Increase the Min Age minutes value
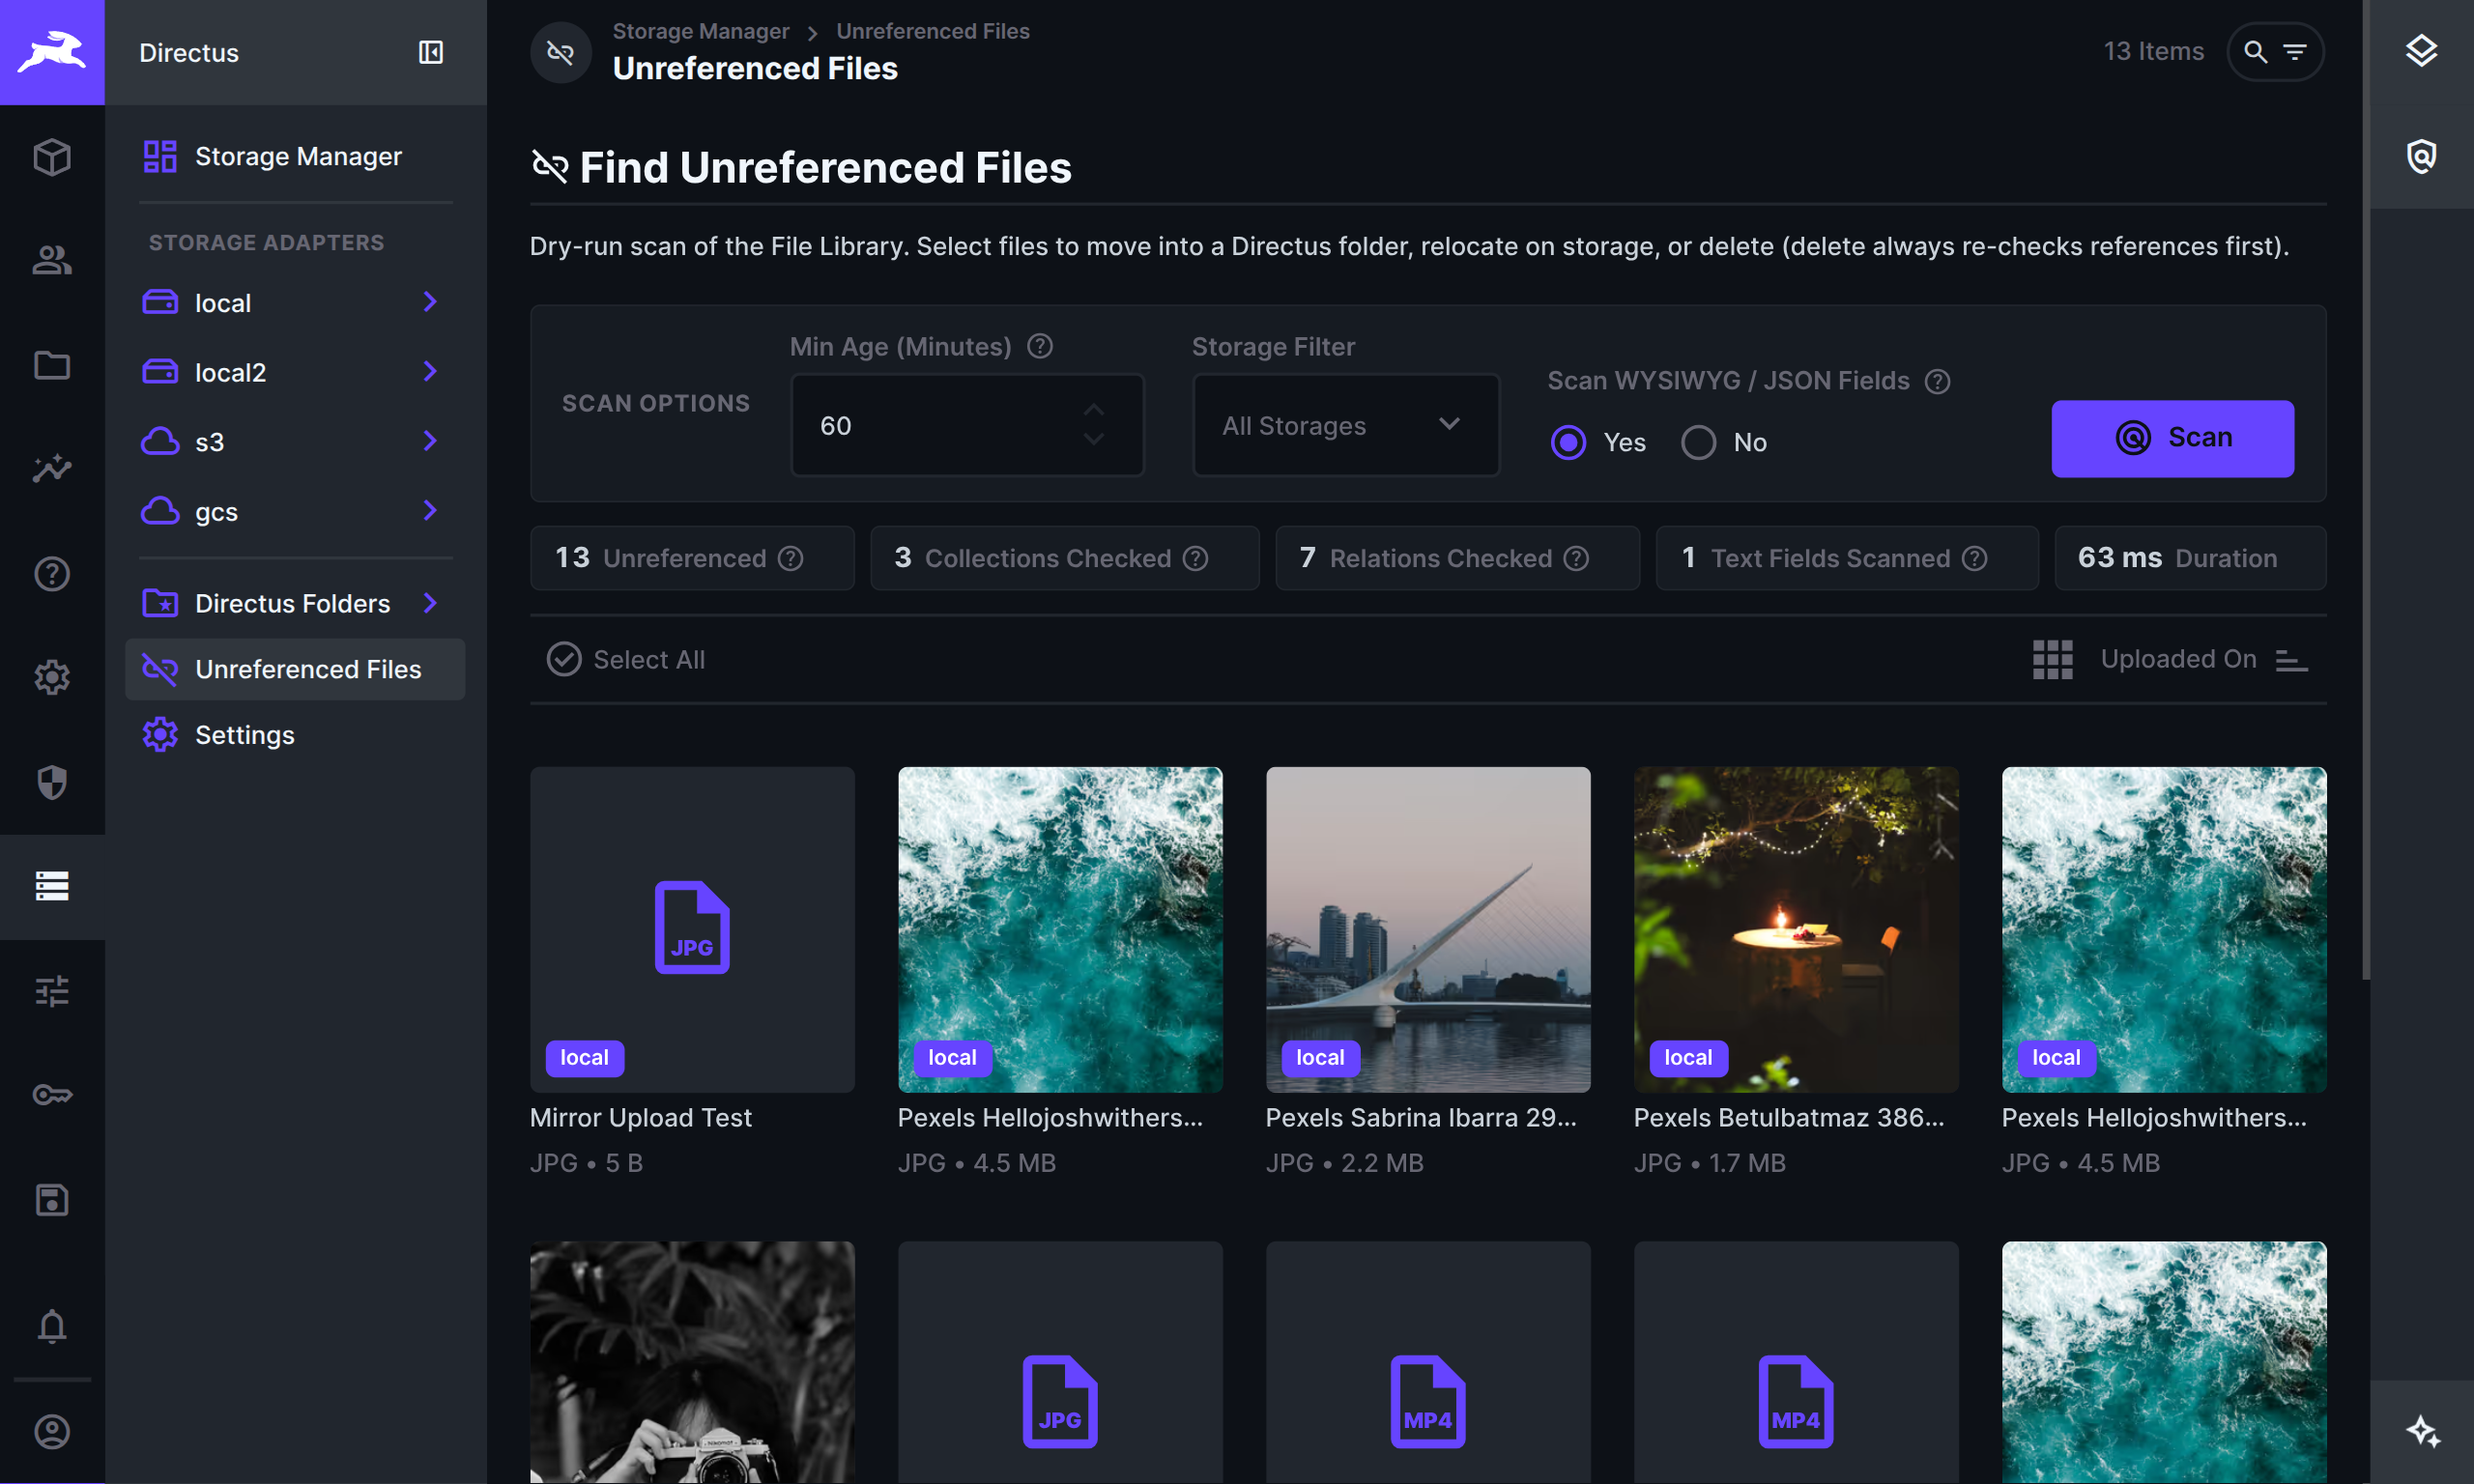The width and height of the screenshot is (2474, 1484). click(x=1094, y=410)
